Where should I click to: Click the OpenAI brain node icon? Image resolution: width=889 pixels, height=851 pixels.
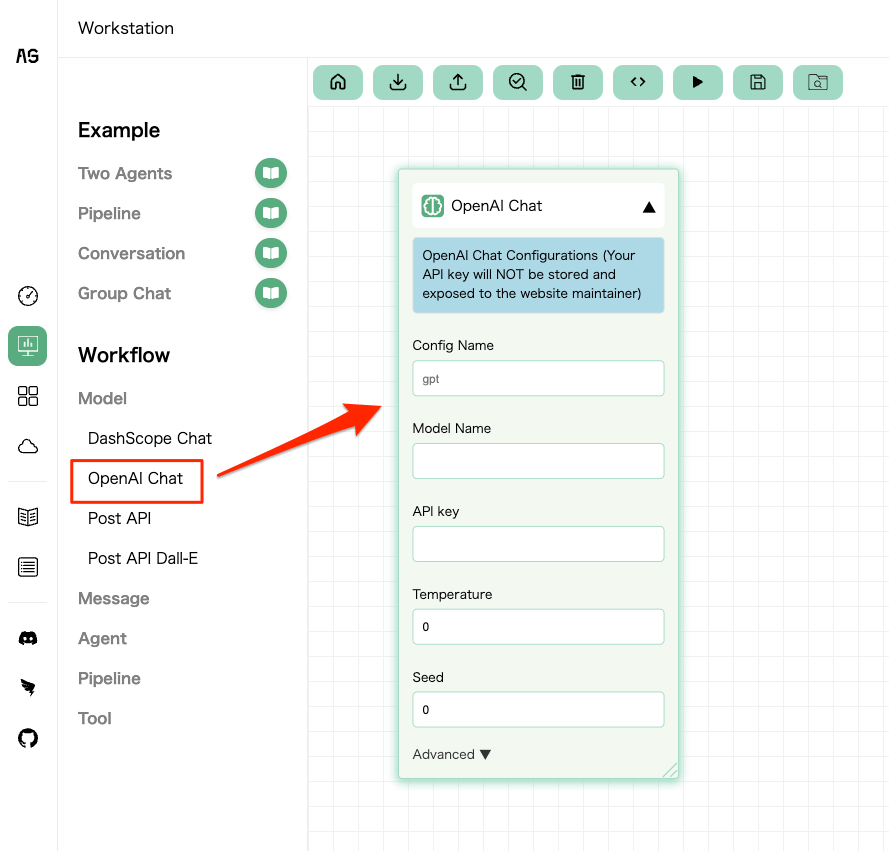(x=433, y=206)
